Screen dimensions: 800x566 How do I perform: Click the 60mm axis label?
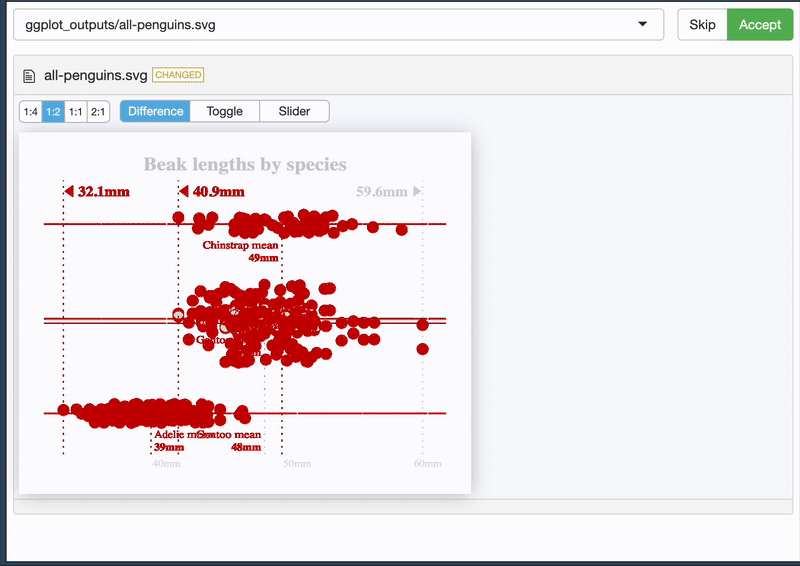pos(427,464)
